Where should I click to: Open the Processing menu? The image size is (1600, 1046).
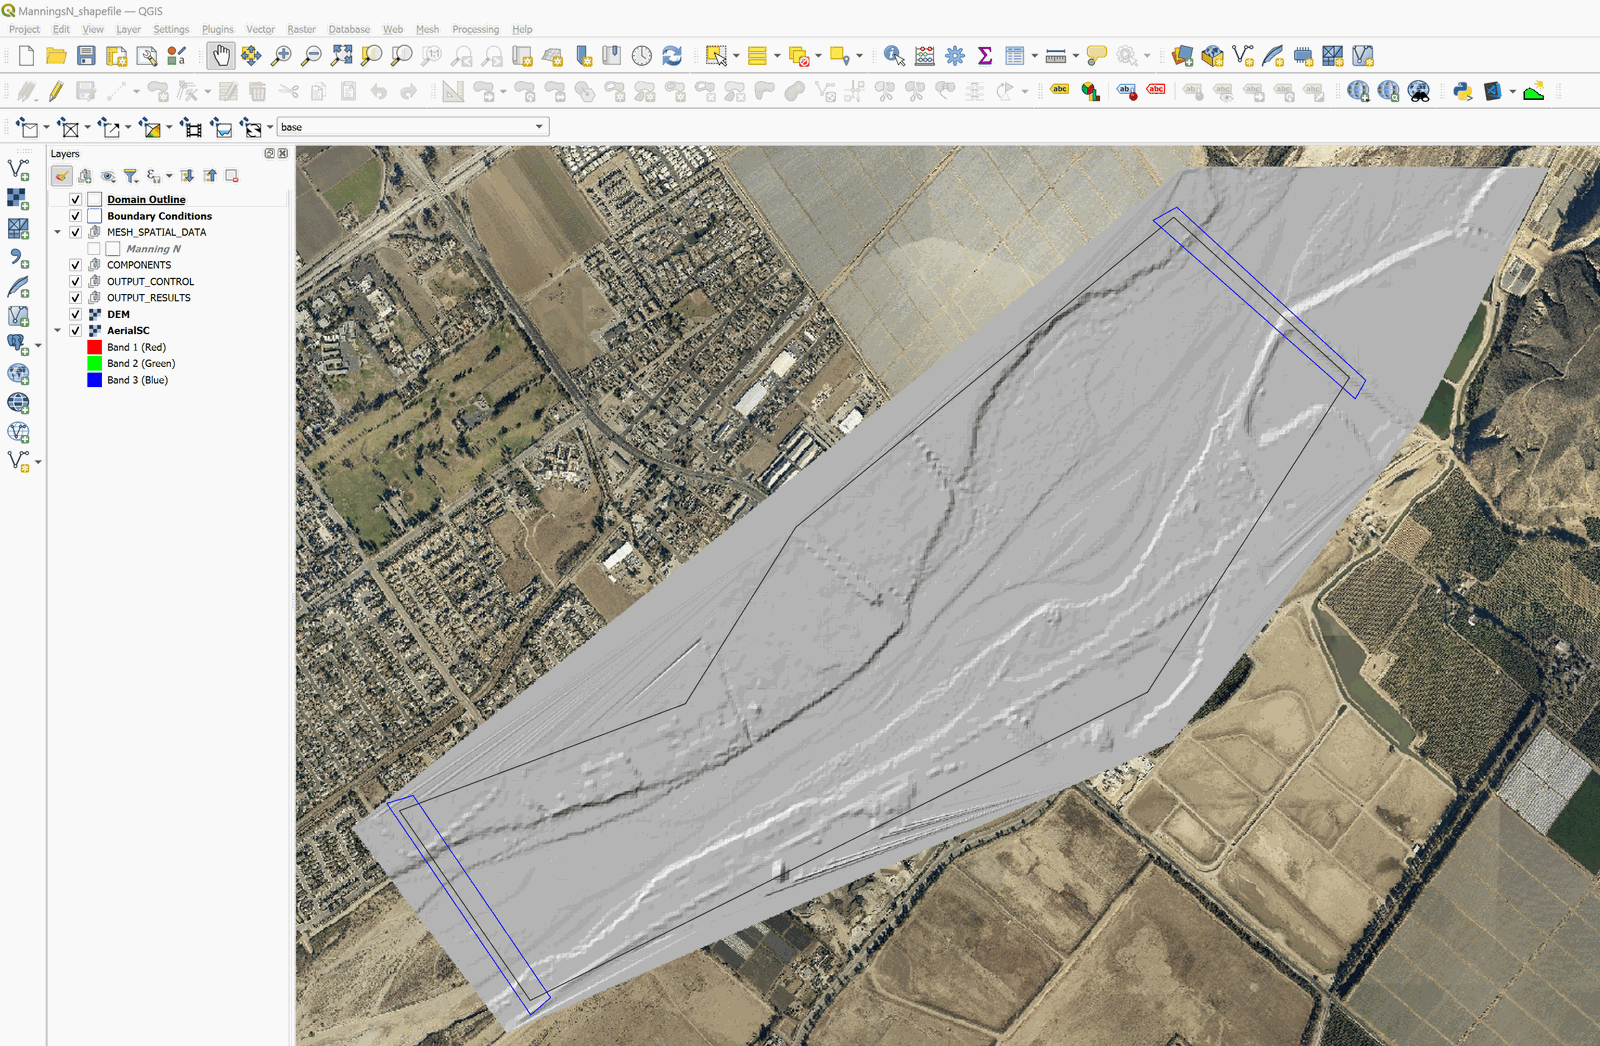(475, 29)
